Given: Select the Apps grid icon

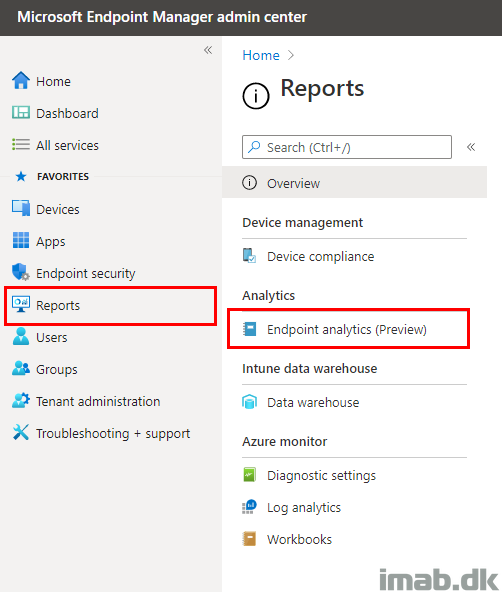Looking at the screenshot, I should tap(21, 240).
